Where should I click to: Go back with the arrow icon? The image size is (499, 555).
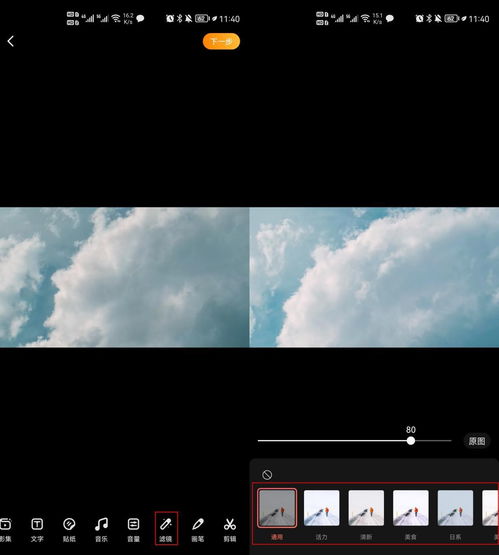(11, 41)
